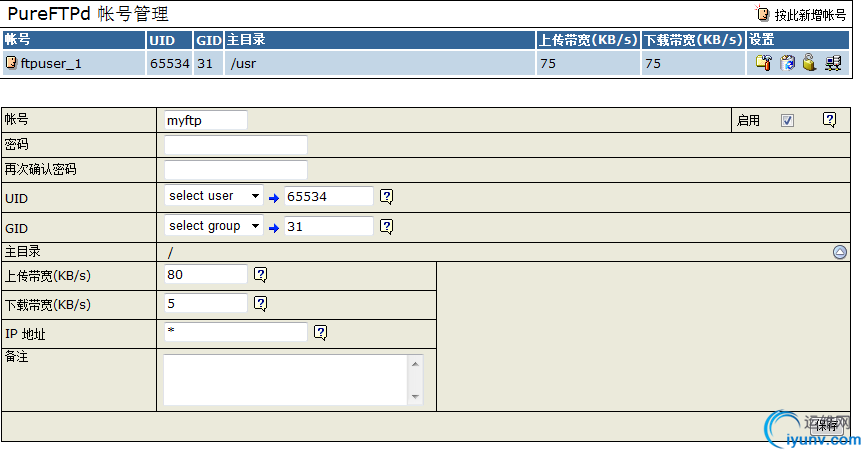This screenshot has height=456, width=867.
Task: Click 按此新增帐号 to add account
Action: (x=803, y=15)
